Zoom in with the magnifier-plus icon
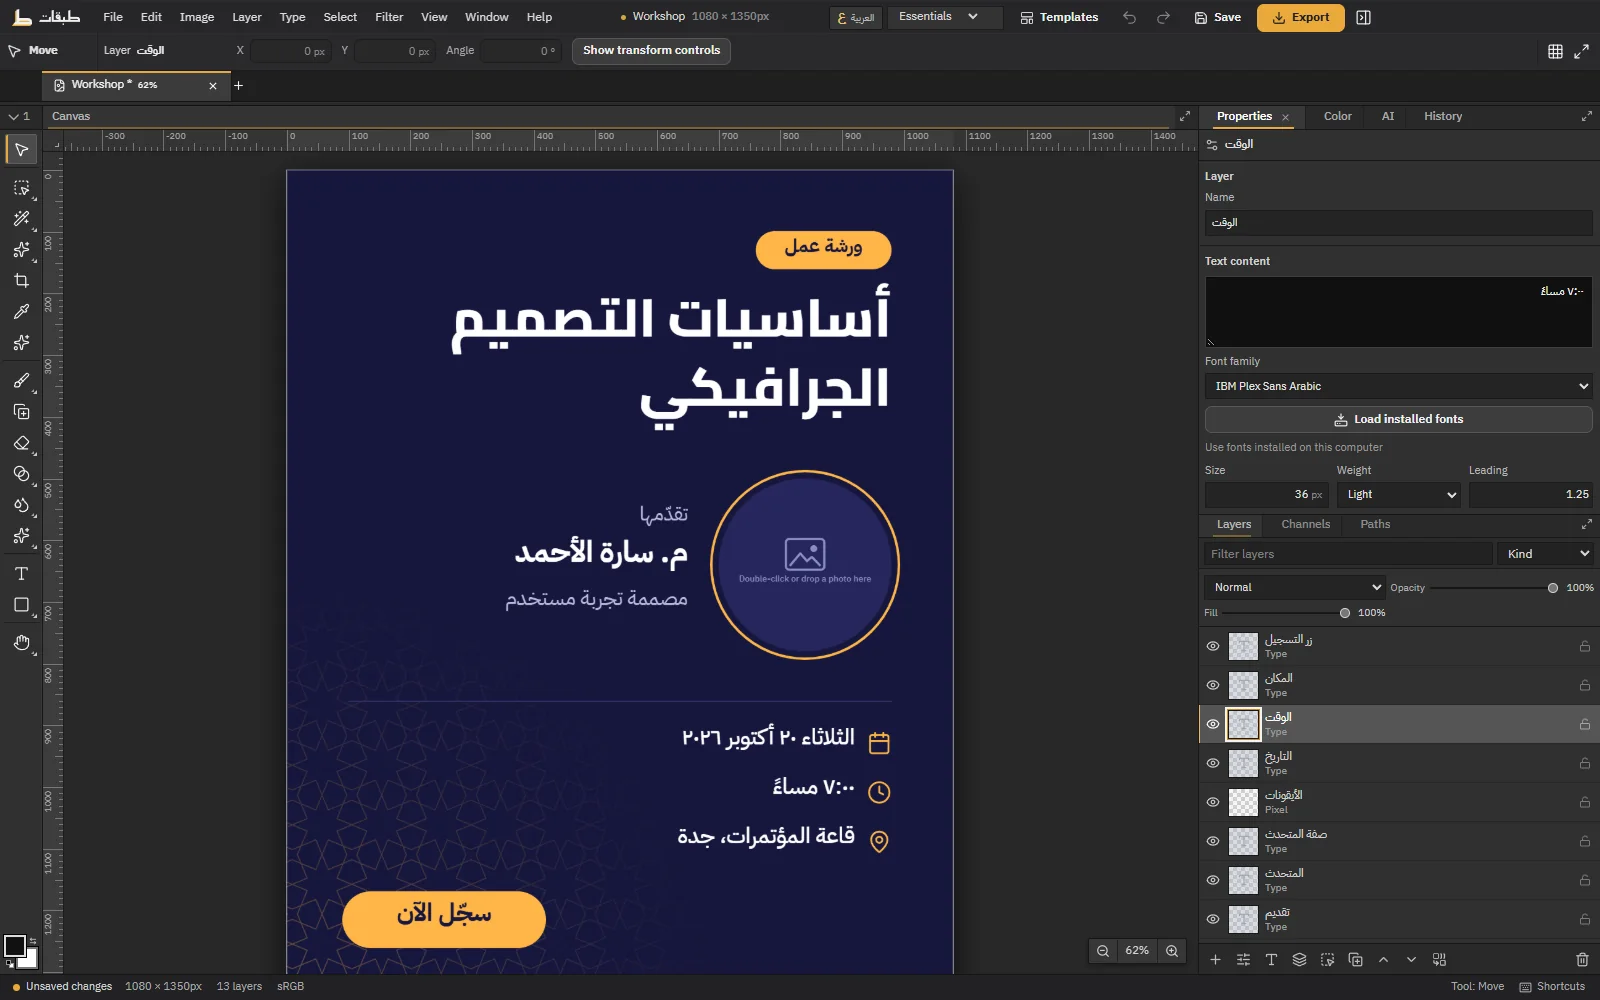 click(x=1172, y=951)
